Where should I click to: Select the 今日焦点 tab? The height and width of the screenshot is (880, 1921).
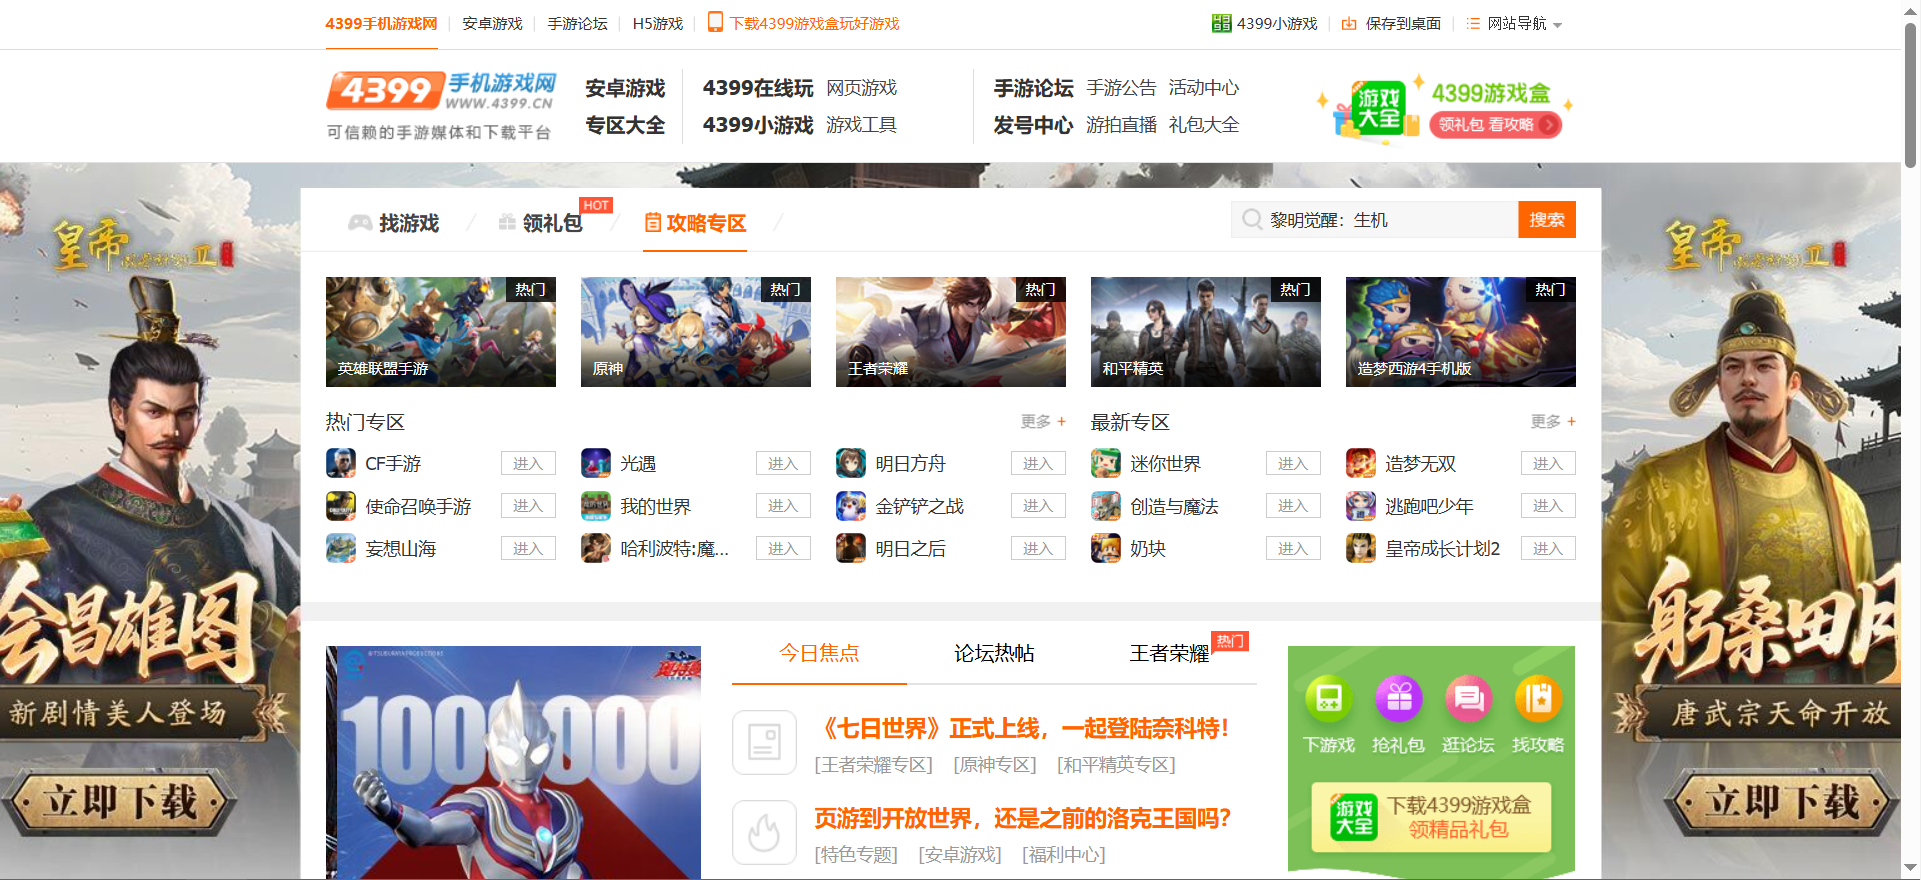[819, 653]
